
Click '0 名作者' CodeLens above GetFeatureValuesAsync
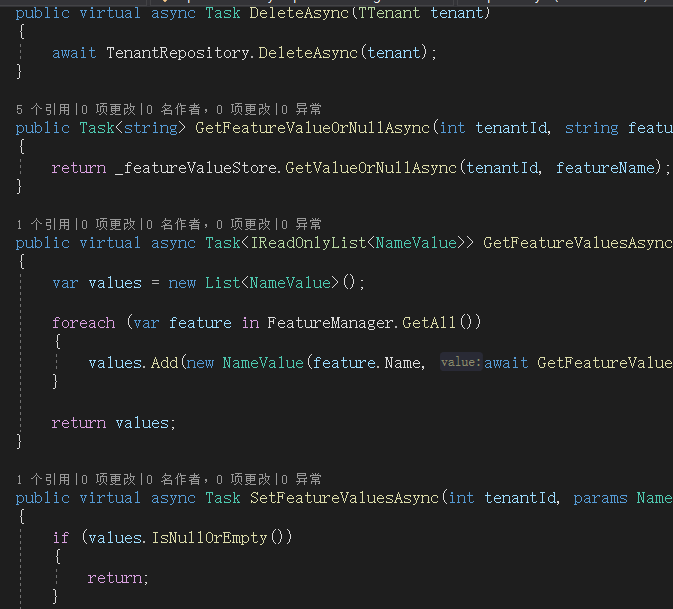(x=173, y=224)
